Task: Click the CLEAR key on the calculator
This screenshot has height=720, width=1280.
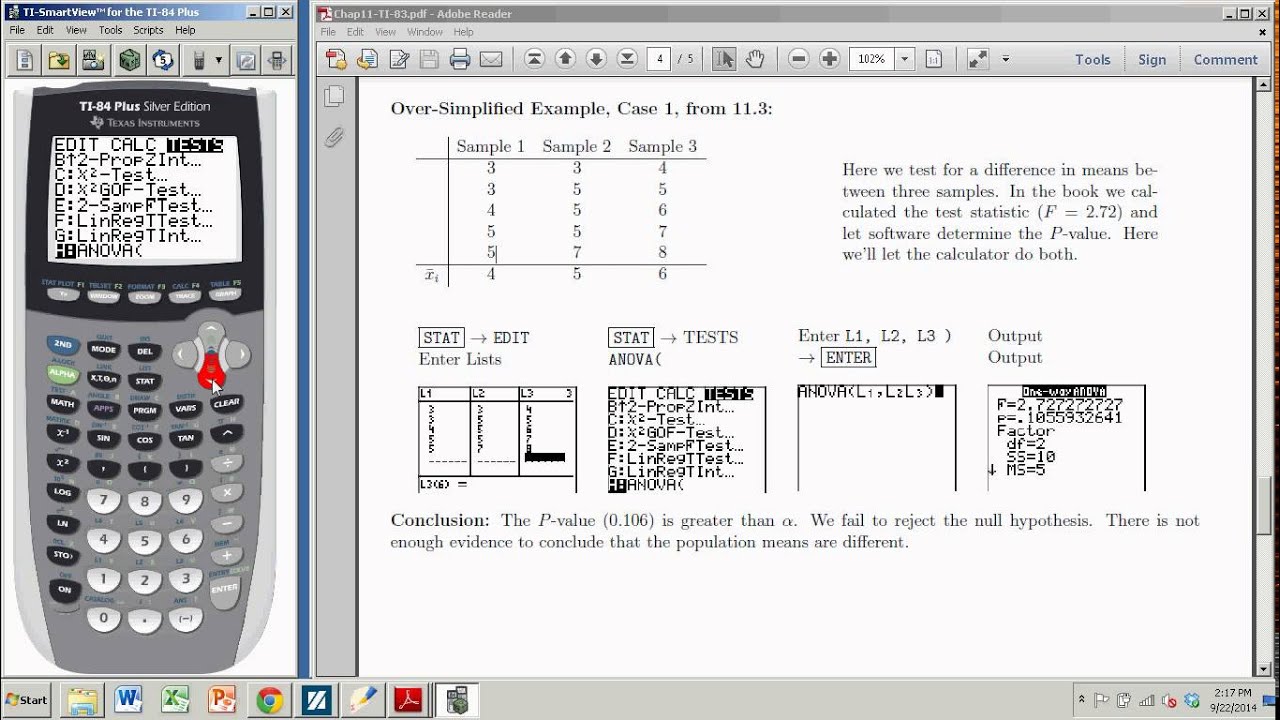Action: tap(226, 403)
